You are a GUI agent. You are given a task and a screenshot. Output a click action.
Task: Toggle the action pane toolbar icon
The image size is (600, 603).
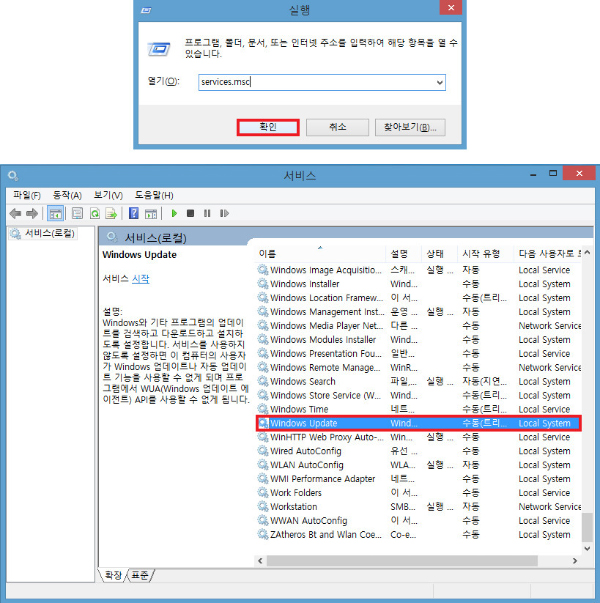(x=151, y=213)
